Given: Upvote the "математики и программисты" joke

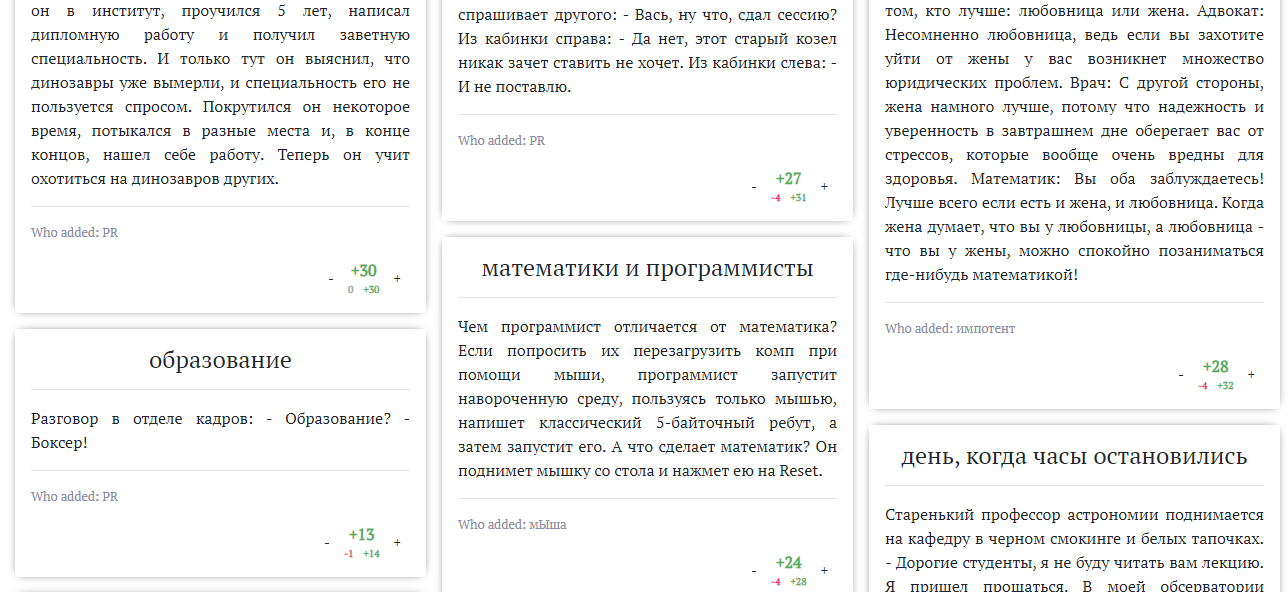Looking at the screenshot, I should [824, 571].
